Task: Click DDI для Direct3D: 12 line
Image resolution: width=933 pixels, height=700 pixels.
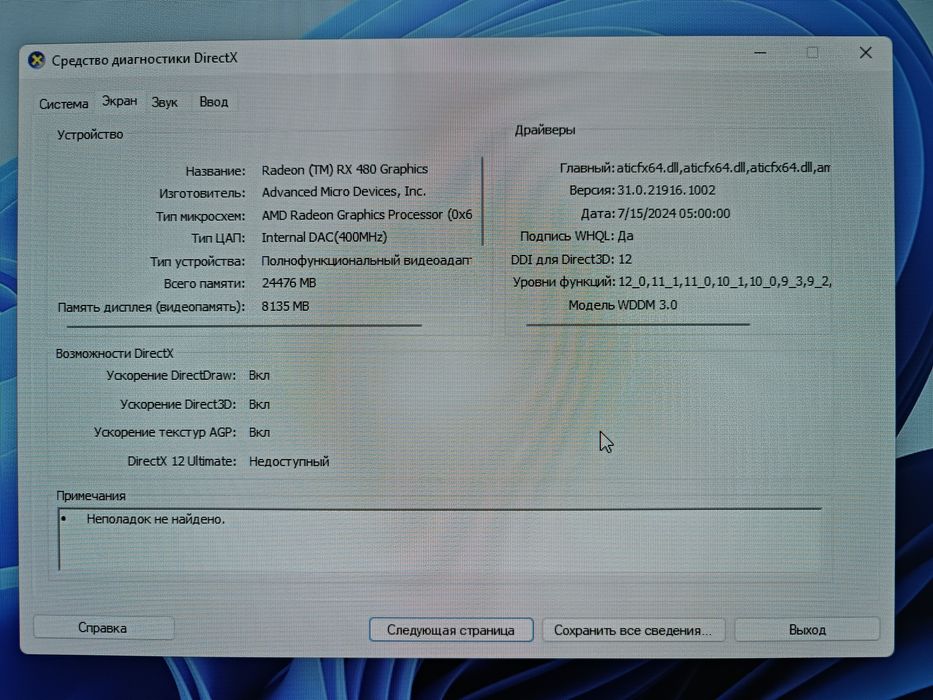Action: 571,260
